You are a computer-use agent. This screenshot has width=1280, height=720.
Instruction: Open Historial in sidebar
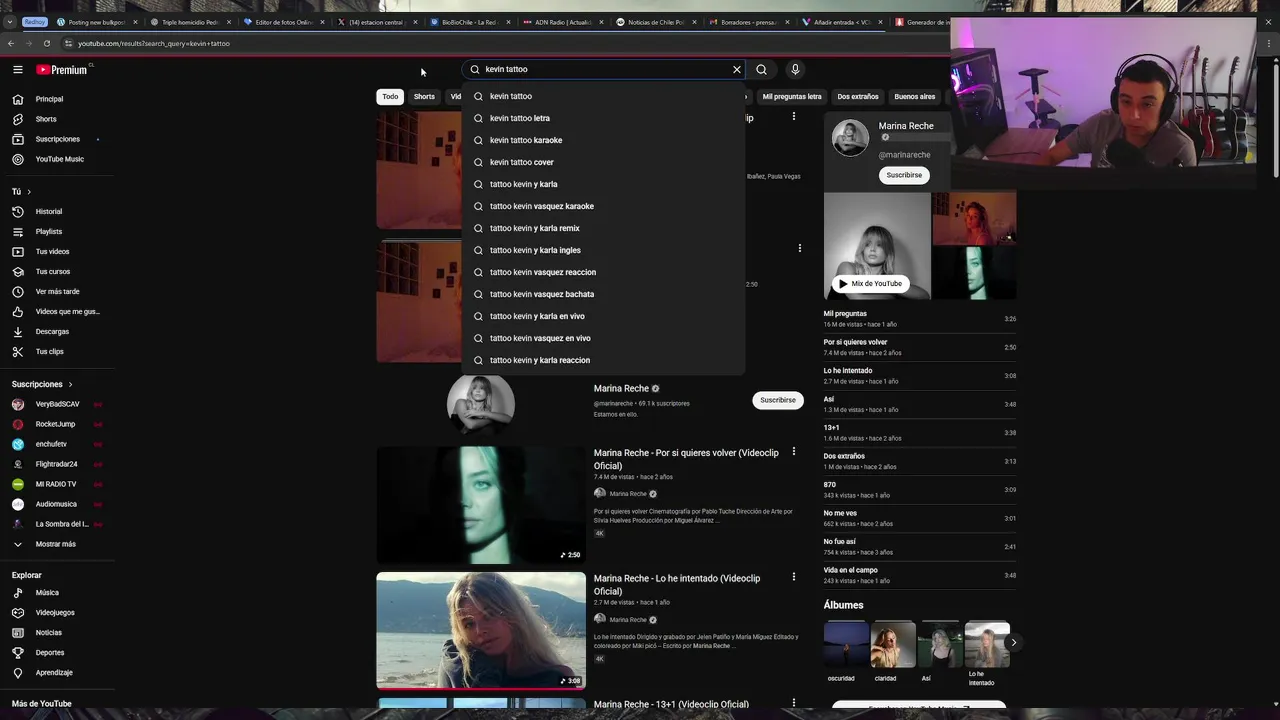48,211
